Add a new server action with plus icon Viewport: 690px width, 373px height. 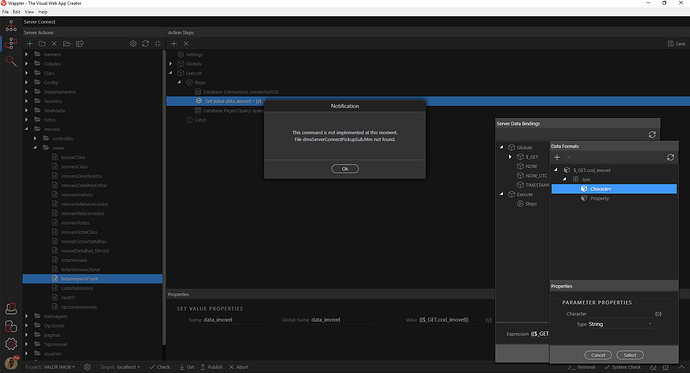pos(29,44)
